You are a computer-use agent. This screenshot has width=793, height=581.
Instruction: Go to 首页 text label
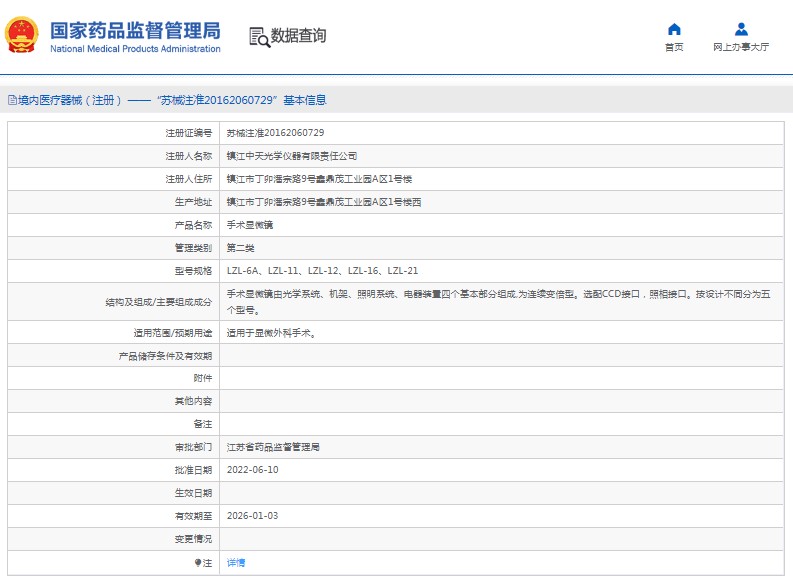(674, 47)
